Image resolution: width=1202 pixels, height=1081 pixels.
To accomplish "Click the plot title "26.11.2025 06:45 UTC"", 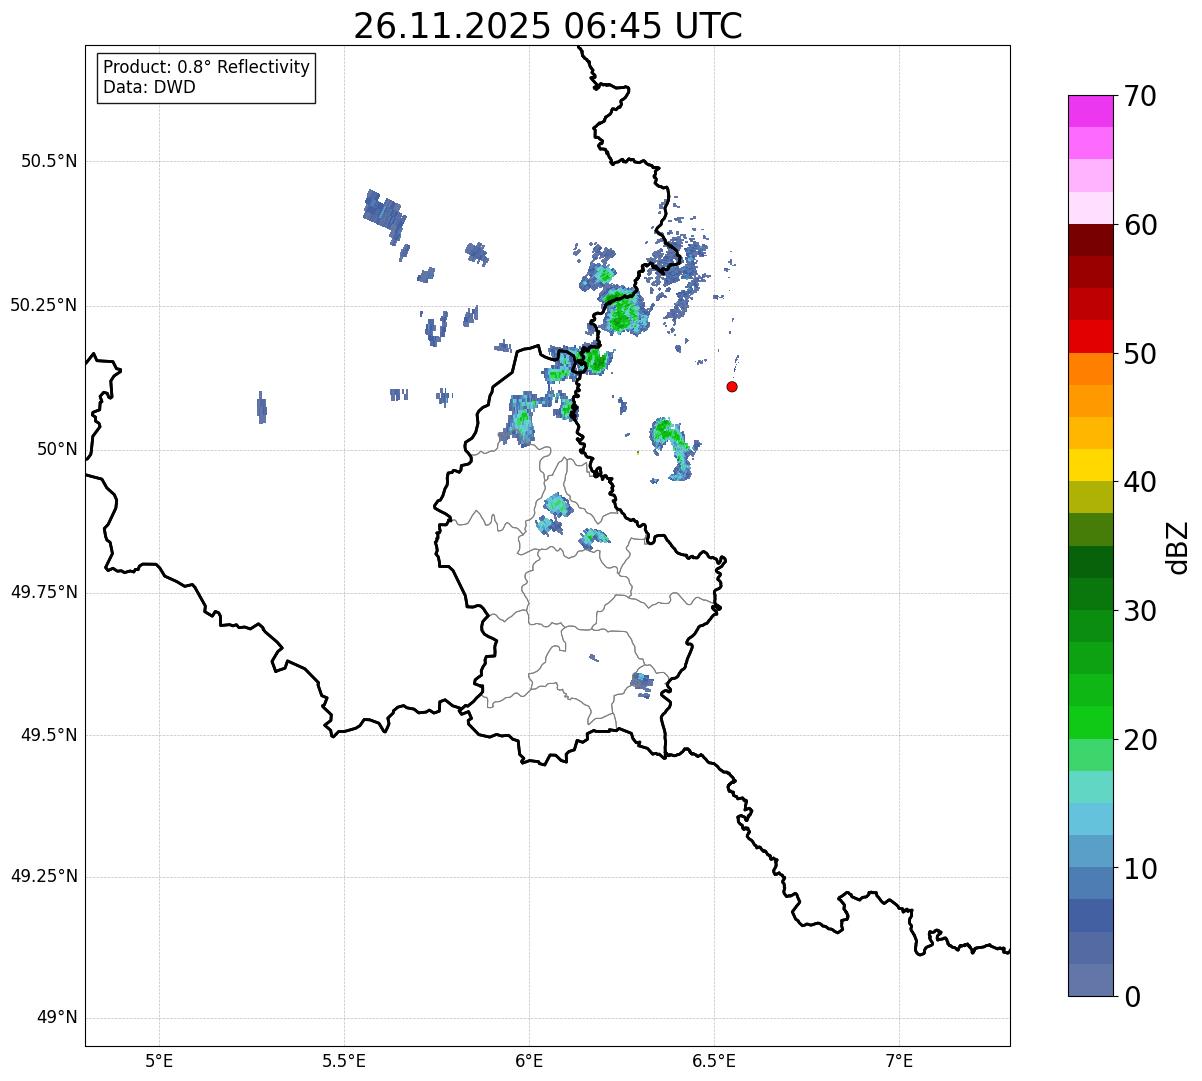I will 548,25.
